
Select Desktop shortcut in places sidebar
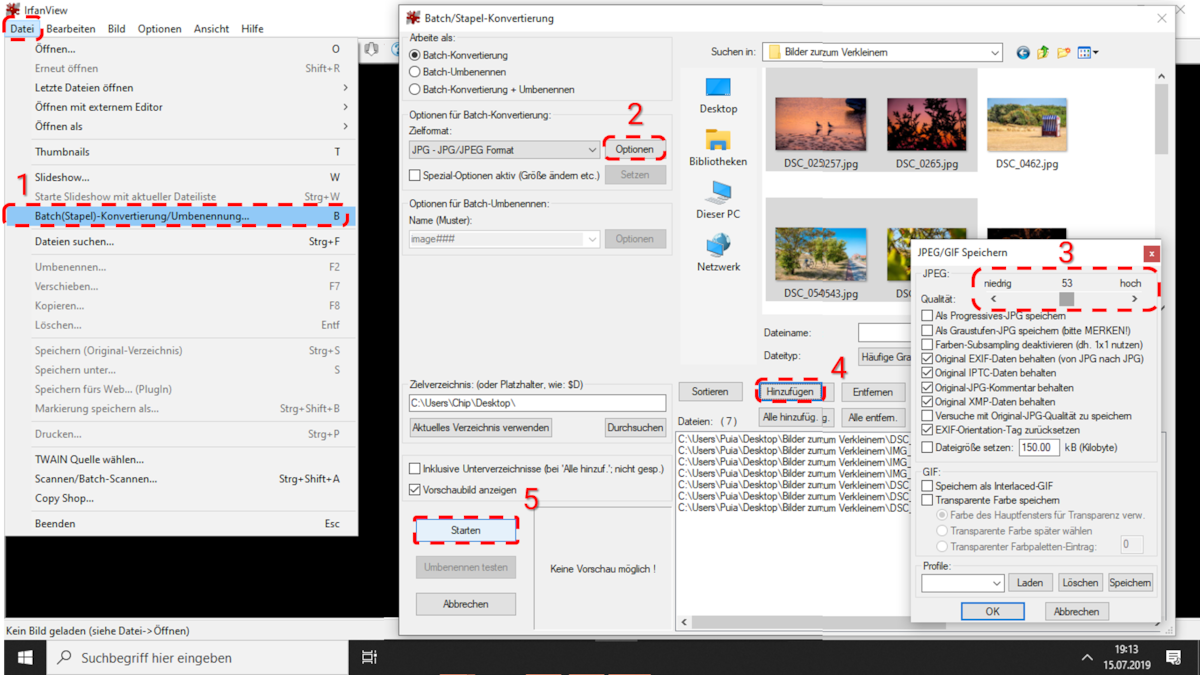tap(718, 96)
